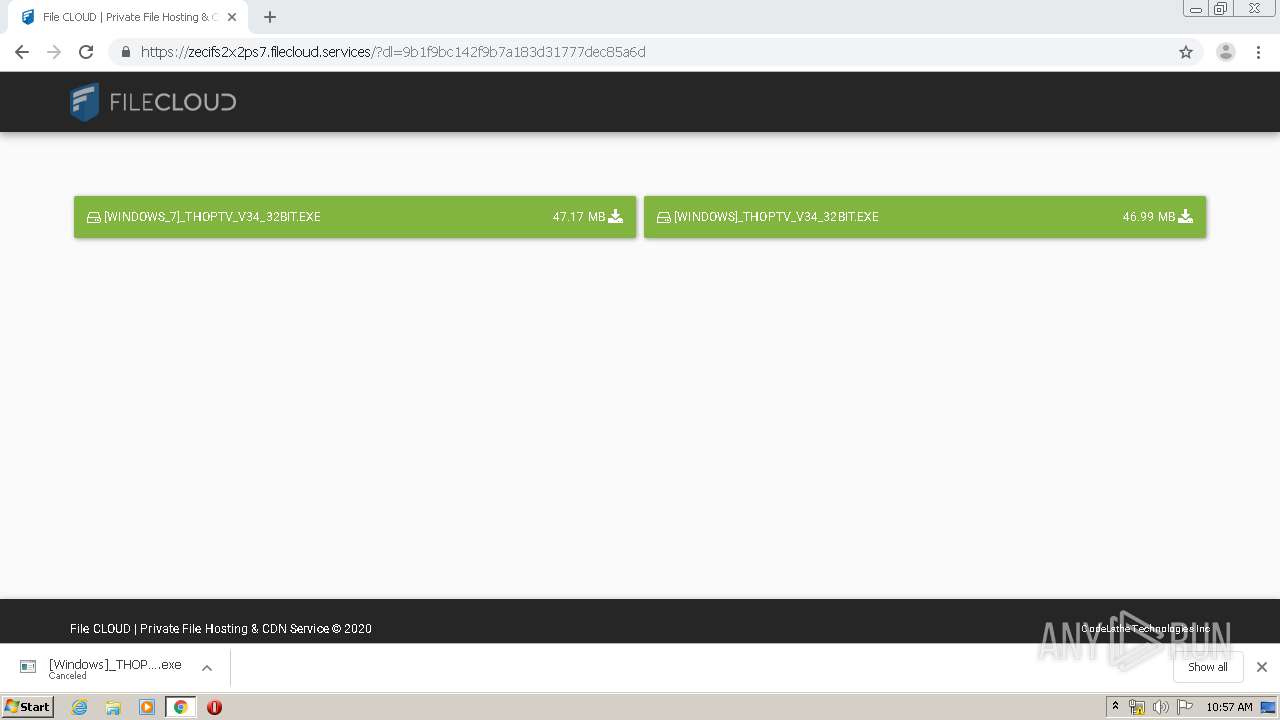The image size is (1280, 720).
Task: Click the footer File CLOUD copyright text
Action: [x=221, y=629]
